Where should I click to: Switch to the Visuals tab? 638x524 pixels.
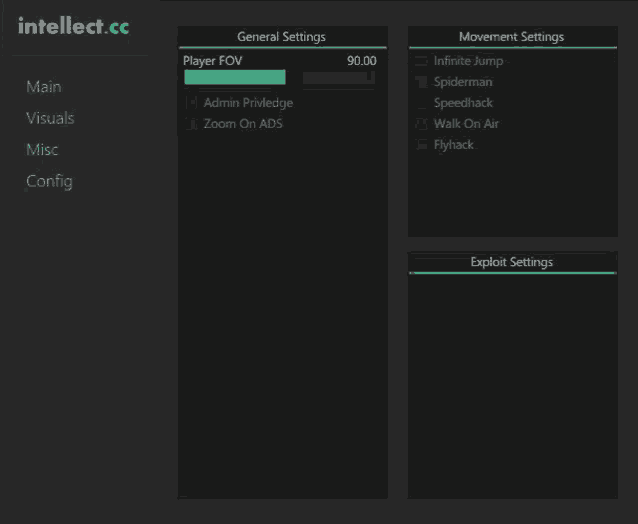50,118
